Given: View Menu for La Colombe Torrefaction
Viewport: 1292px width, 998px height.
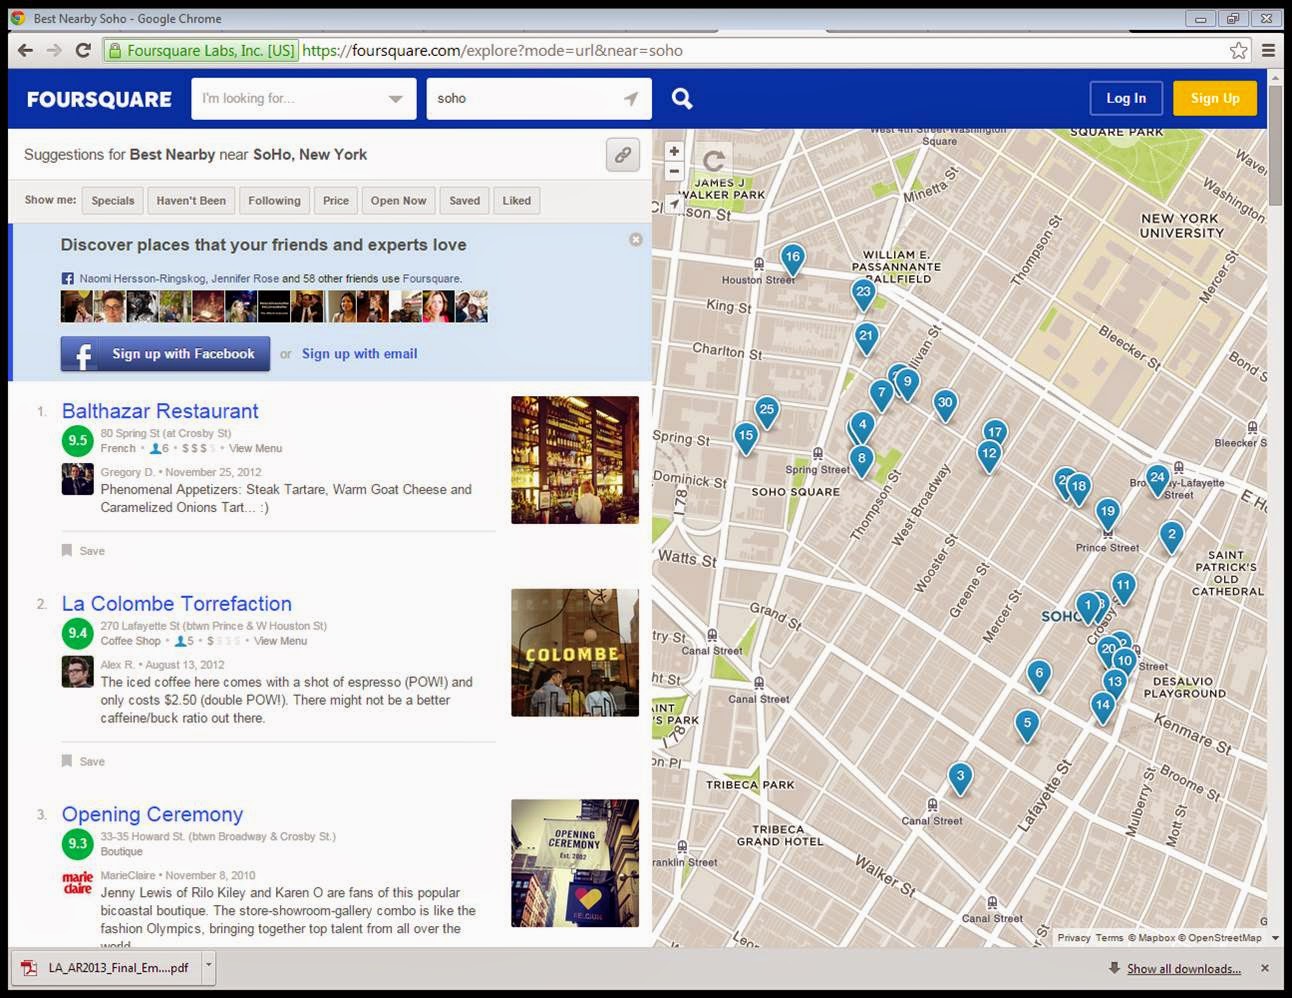Looking at the screenshot, I should (280, 641).
